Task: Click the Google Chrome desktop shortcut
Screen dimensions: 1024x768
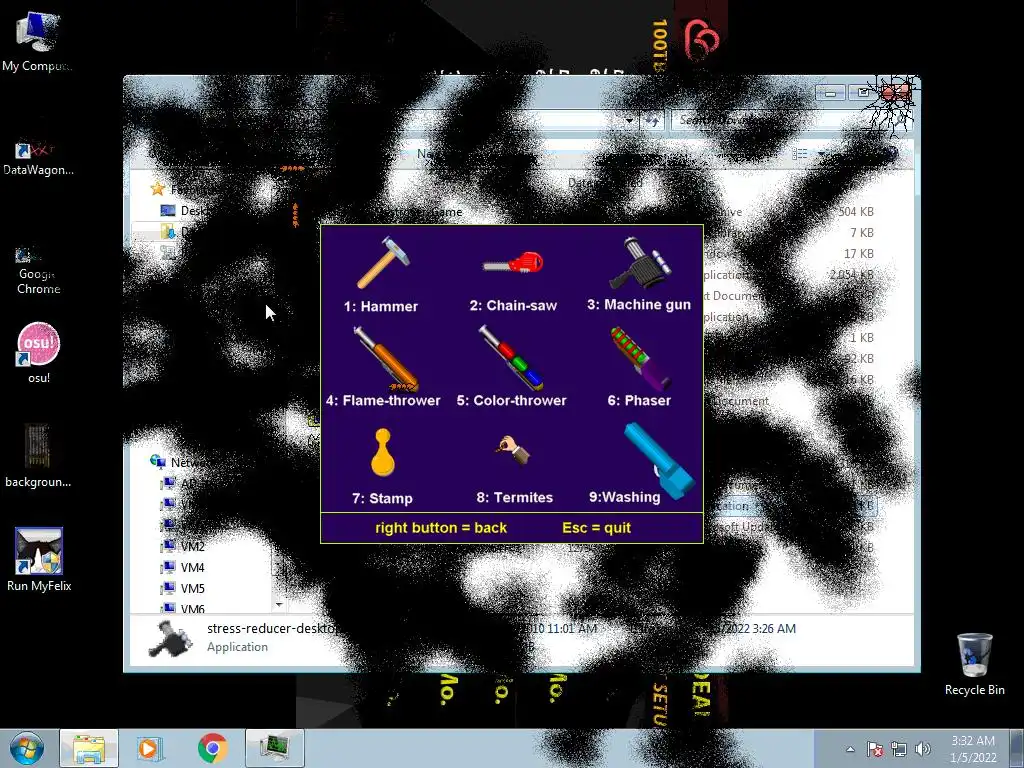Action: [38, 271]
